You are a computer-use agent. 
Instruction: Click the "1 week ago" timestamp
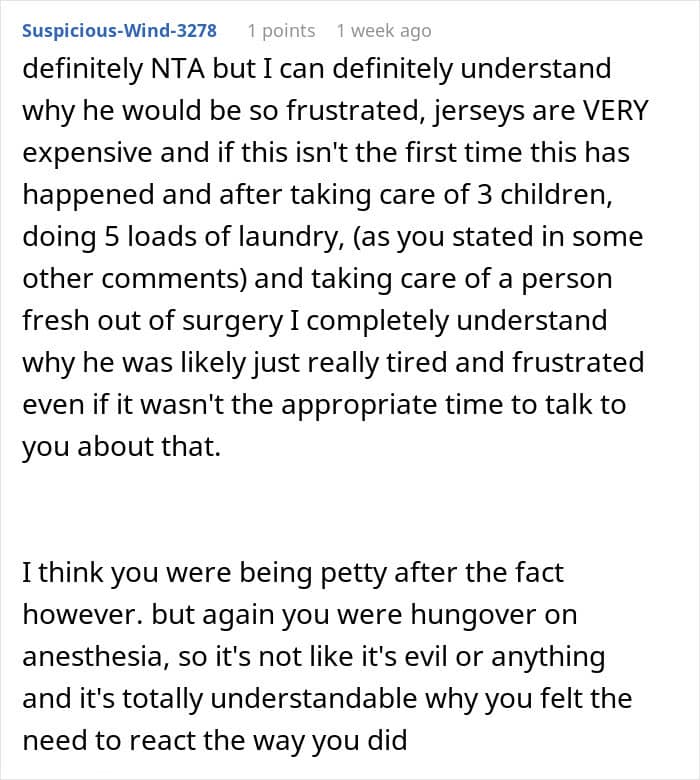(384, 31)
